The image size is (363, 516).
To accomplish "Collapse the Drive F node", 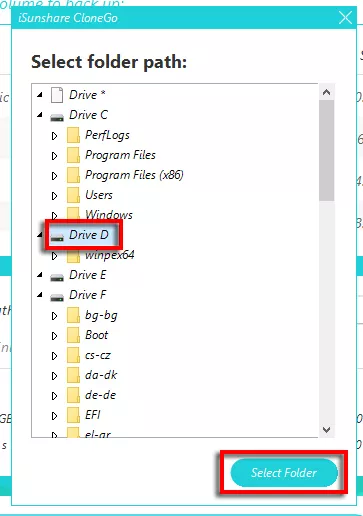I will (x=40, y=295).
